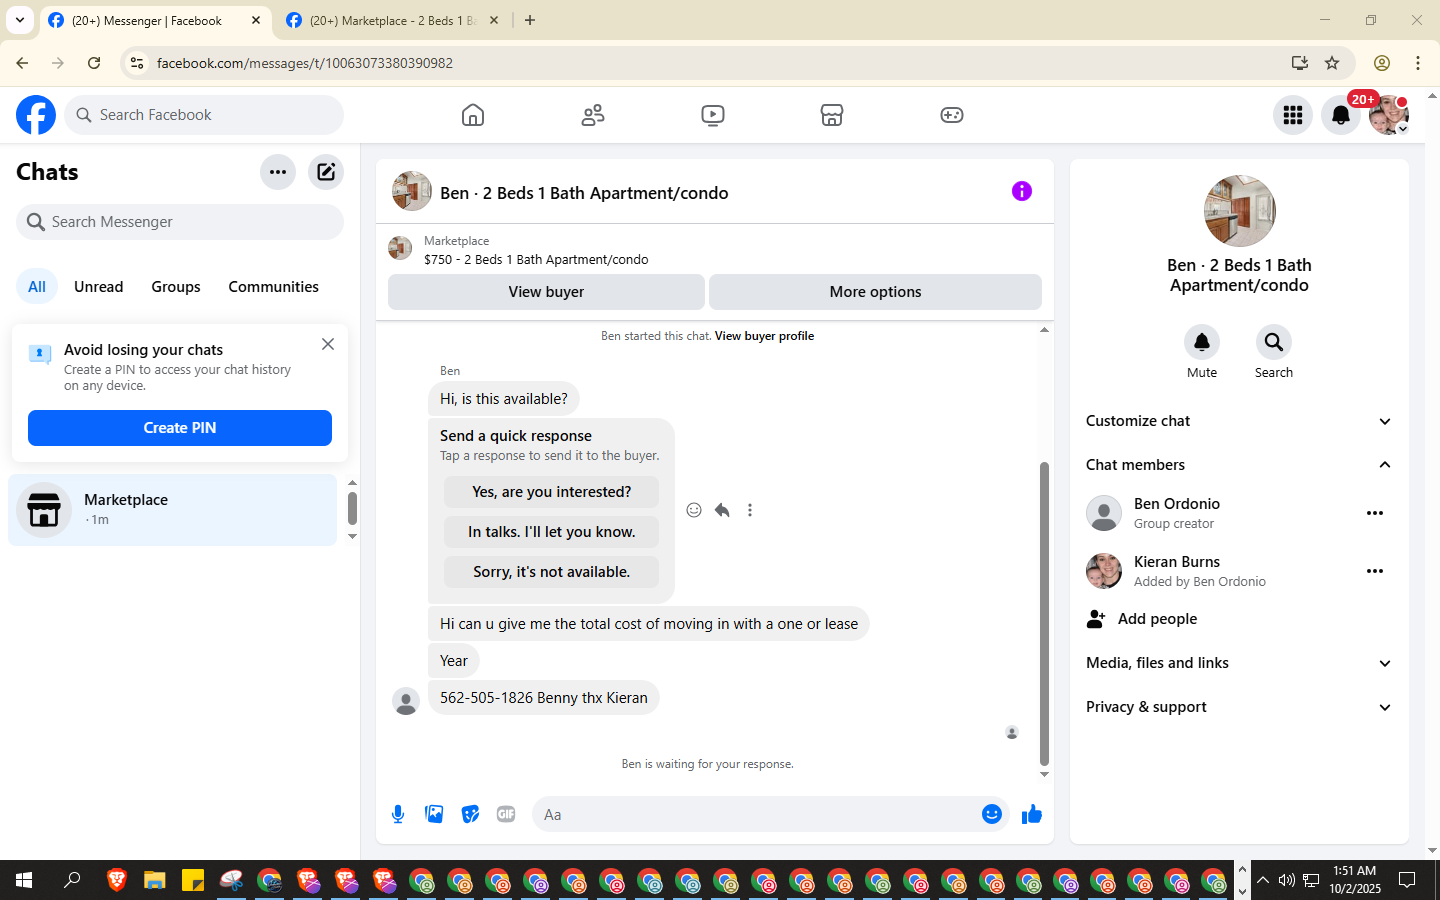
Task: Reload the page
Action: click(94, 63)
